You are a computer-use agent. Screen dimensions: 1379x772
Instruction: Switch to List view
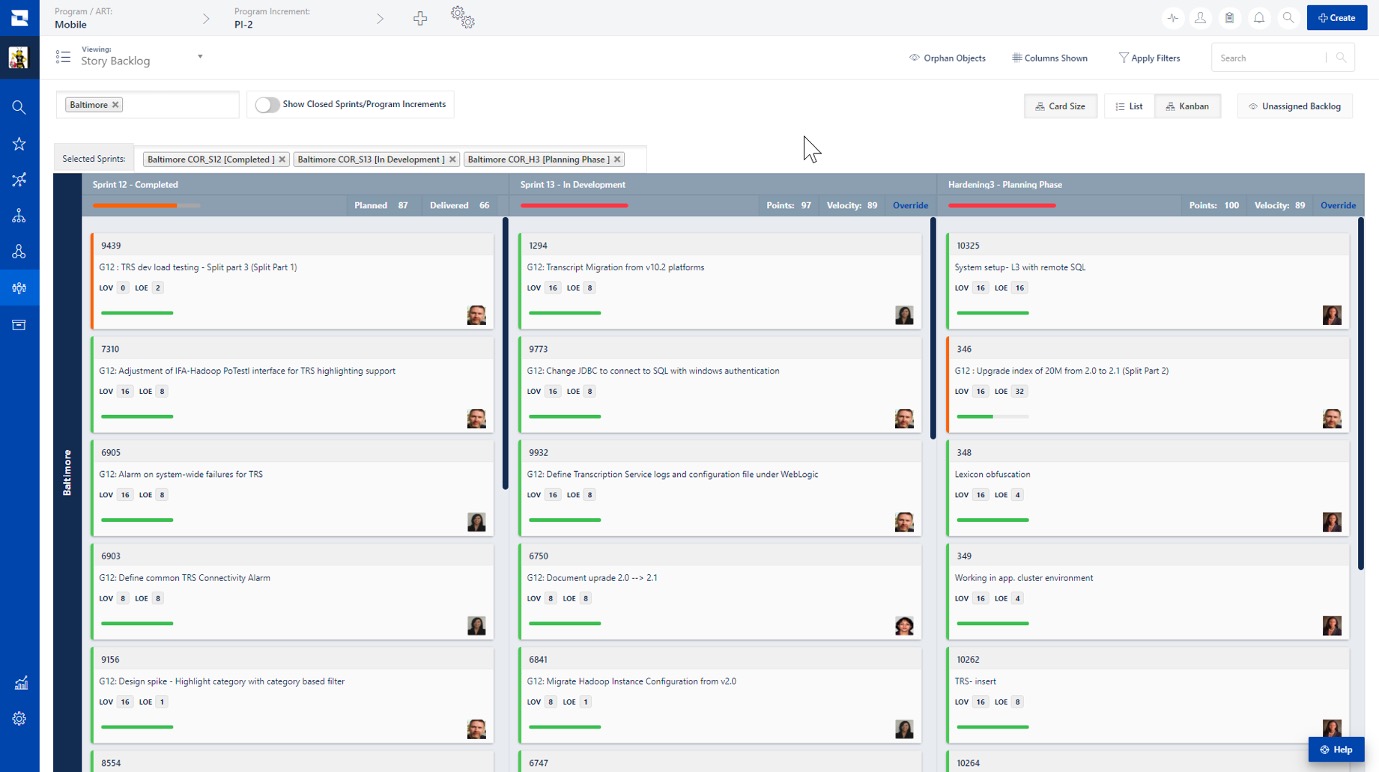[1128, 105]
